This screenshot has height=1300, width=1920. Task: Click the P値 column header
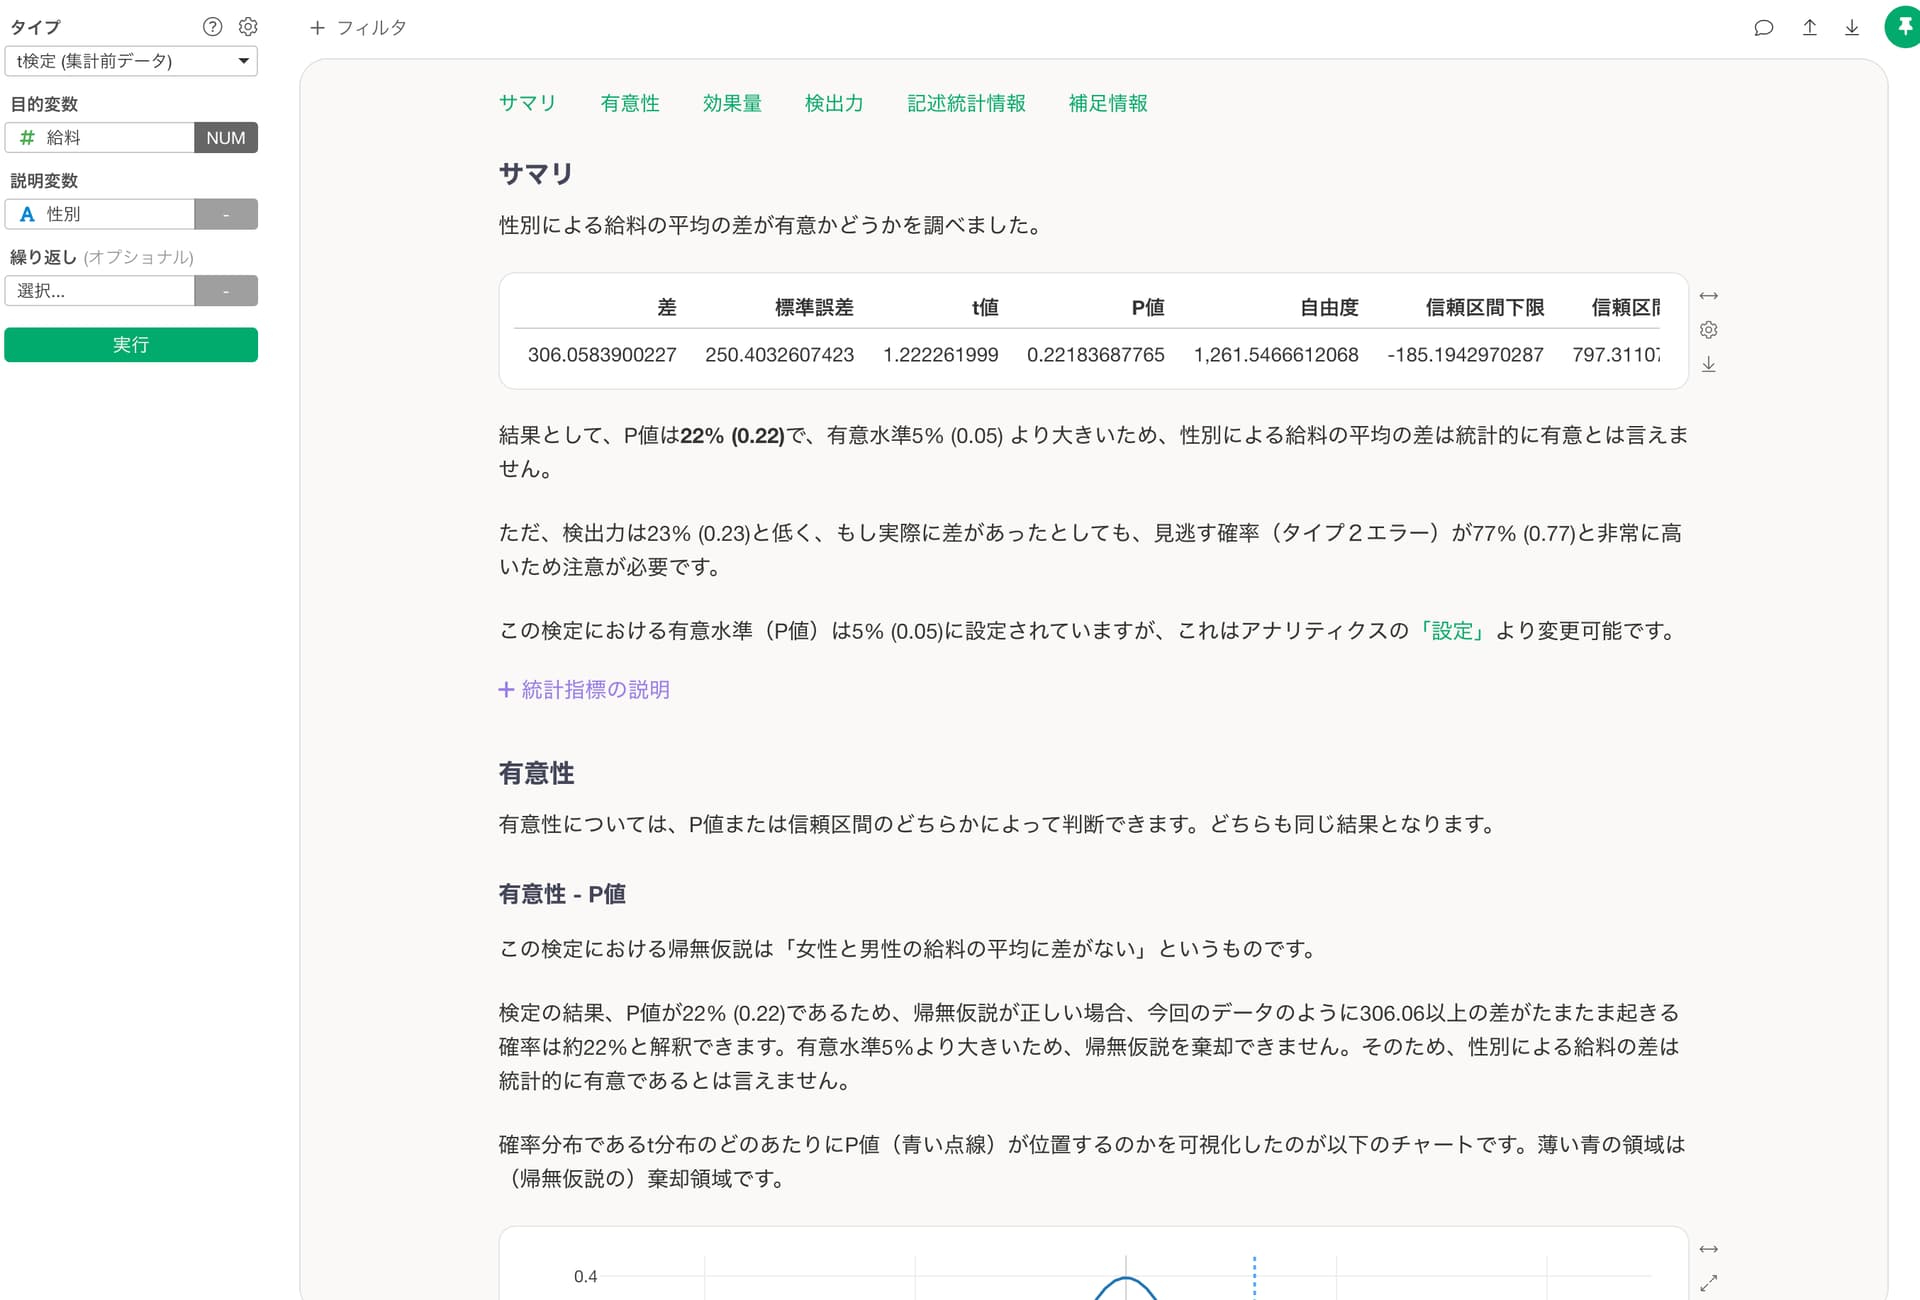tap(1148, 308)
